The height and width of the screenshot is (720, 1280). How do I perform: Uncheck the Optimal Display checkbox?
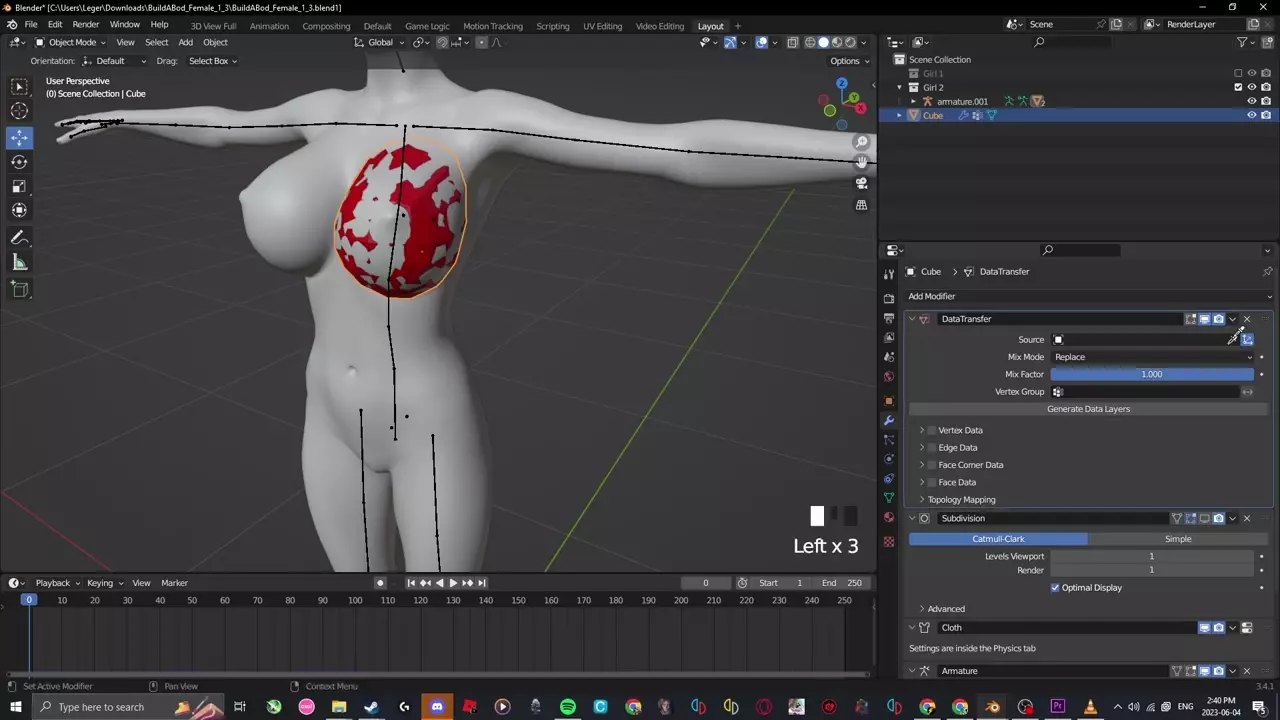pos(1055,588)
